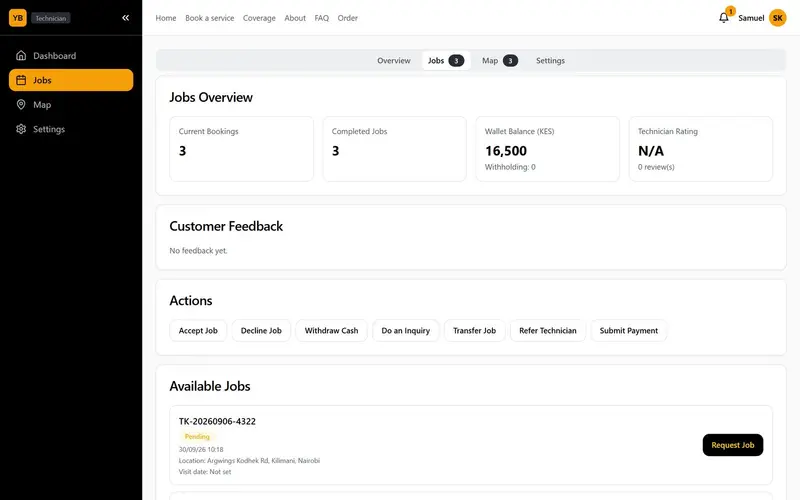Click the Completed Jobs card

pos(394,148)
